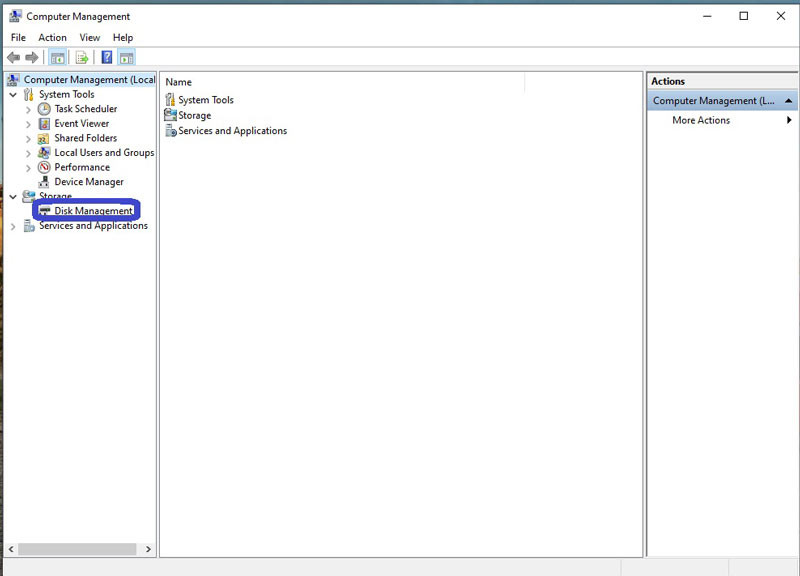800x576 pixels.
Task: Click More Actions in the Actions pane
Action: (x=701, y=120)
